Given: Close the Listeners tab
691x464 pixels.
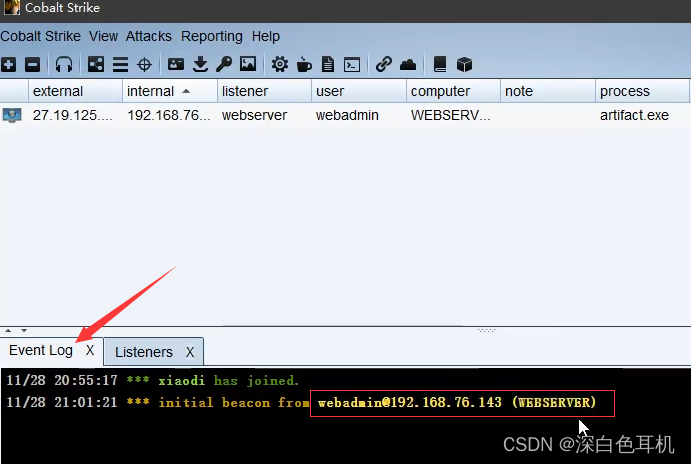Looking at the screenshot, I should click(190, 352).
